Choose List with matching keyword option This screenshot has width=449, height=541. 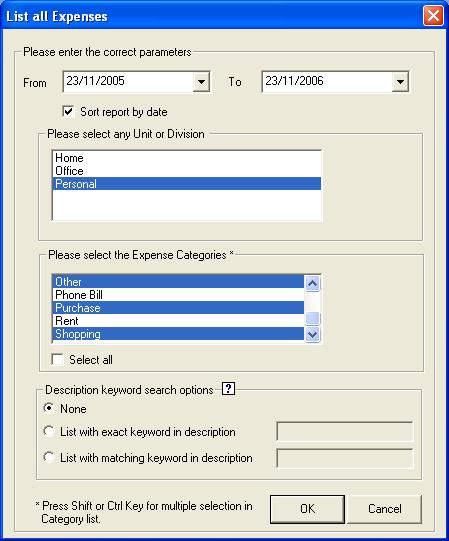[49, 457]
